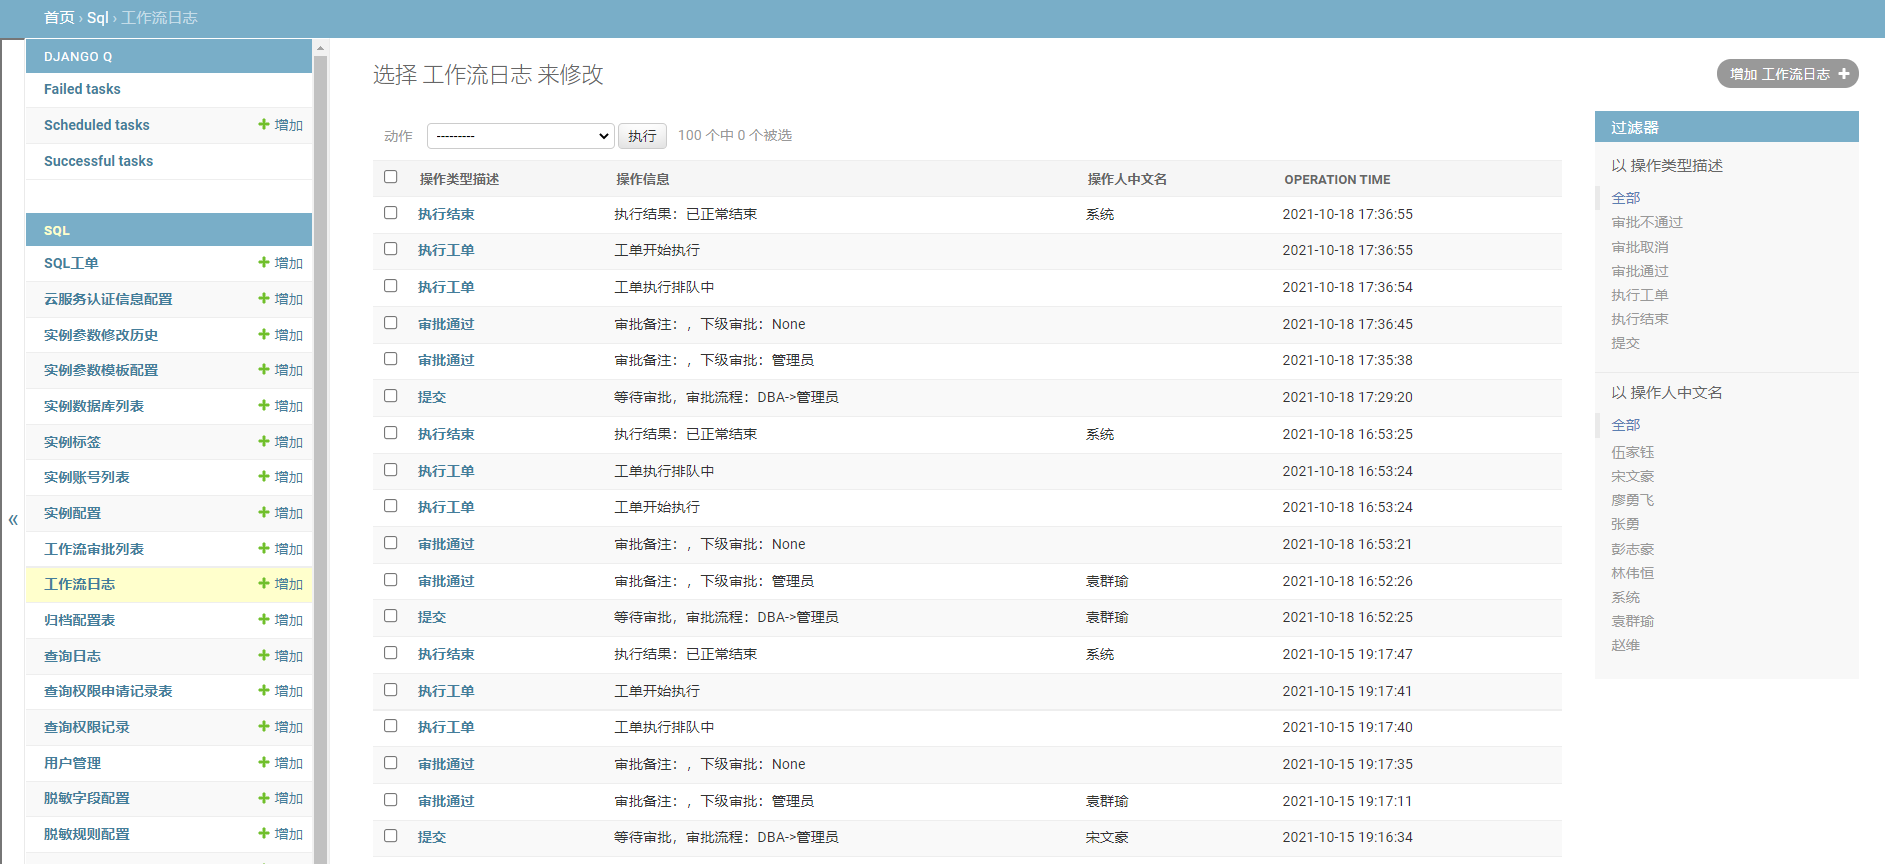Click the 增加 工作流日志 button

point(1787,74)
